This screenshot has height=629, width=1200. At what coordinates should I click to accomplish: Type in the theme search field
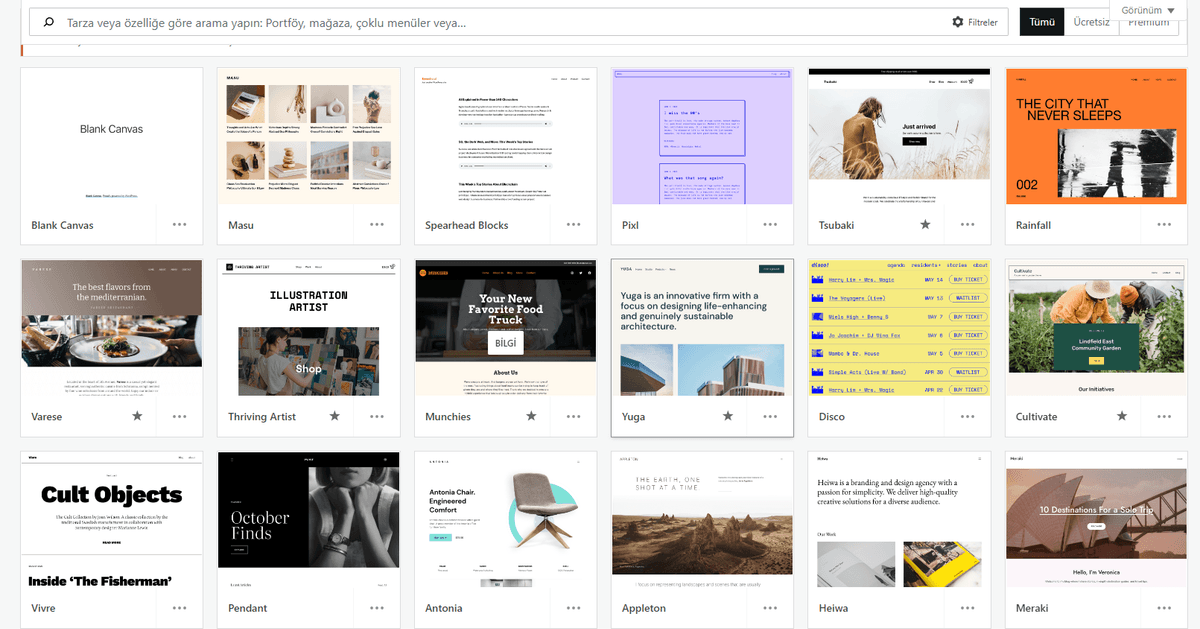click(500, 22)
